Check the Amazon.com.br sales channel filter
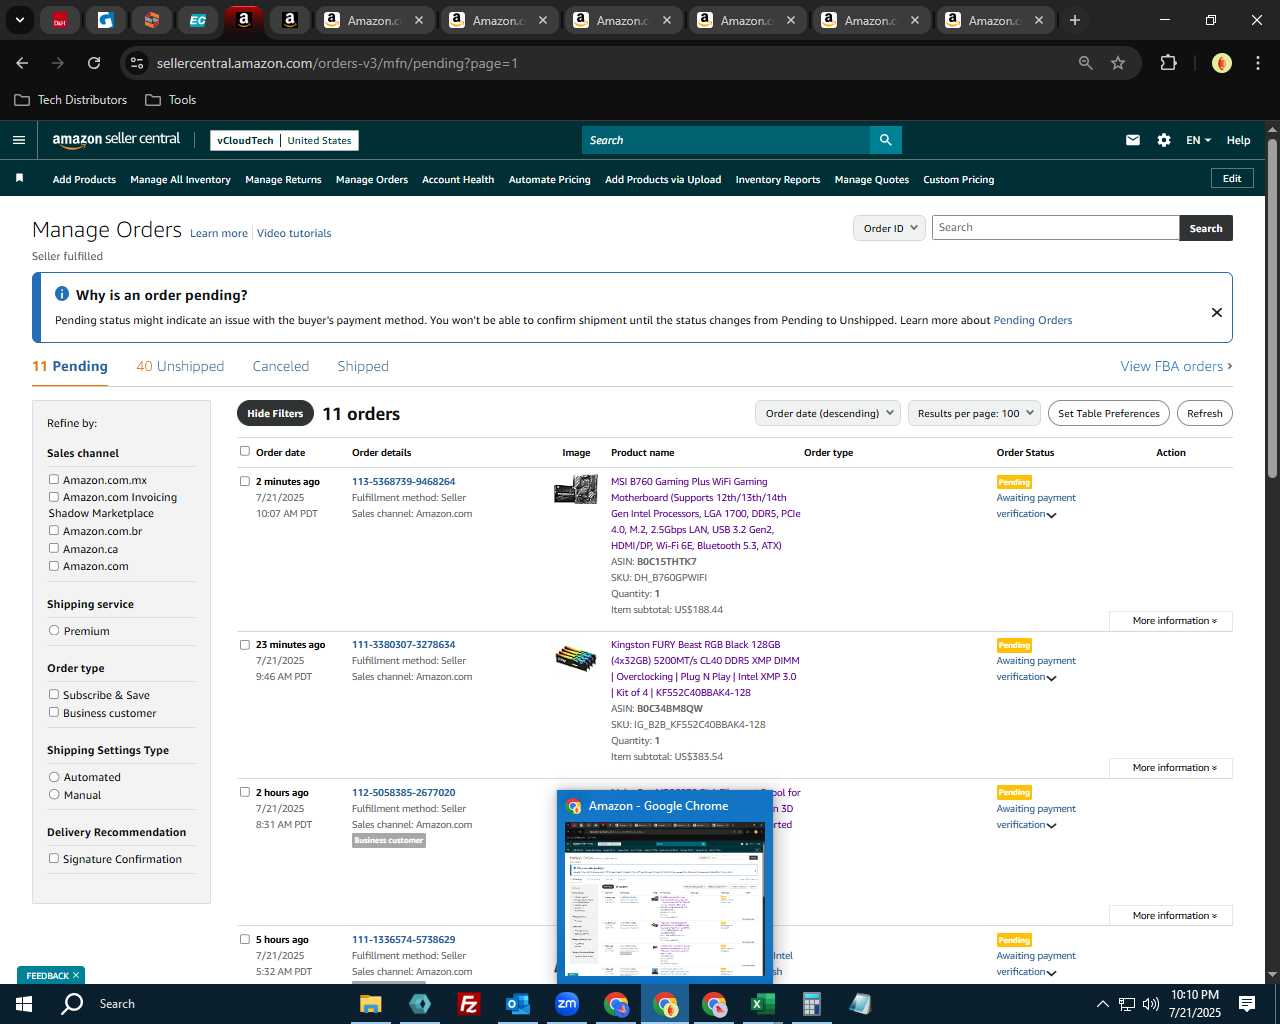The width and height of the screenshot is (1280, 1024). [x=54, y=530]
